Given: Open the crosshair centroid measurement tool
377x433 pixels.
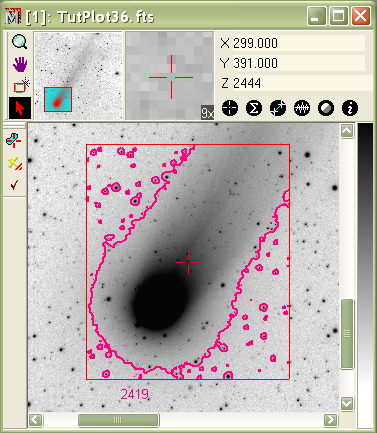Looking at the screenshot, I should tap(230, 108).
